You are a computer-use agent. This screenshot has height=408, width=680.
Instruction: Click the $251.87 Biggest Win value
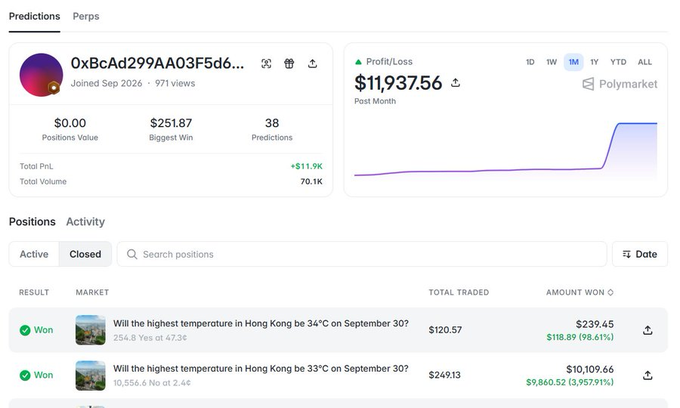pyautogui.click(x=171, y=123)
